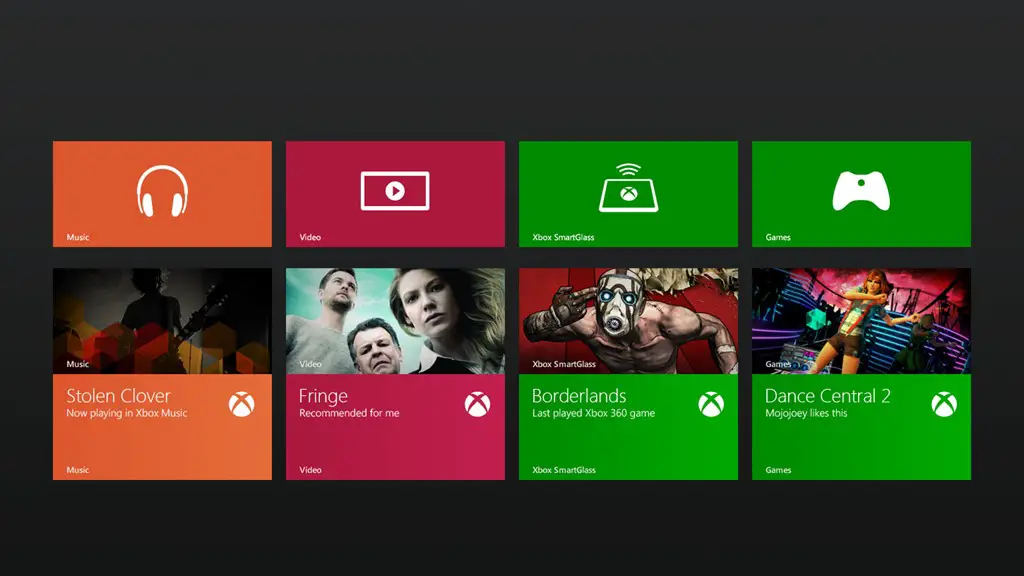
Task: Click "Now playing in Xbox Music" text
Action: click(x=127, y=413)
